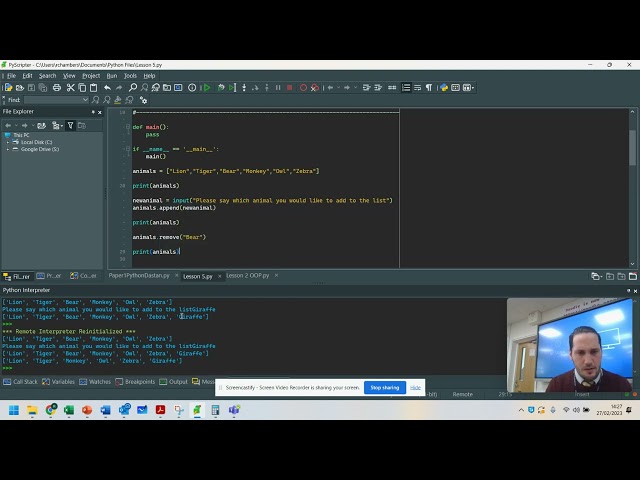Run the script with green play button
This screenshot has width=640, height=480.
pos(207,88)
